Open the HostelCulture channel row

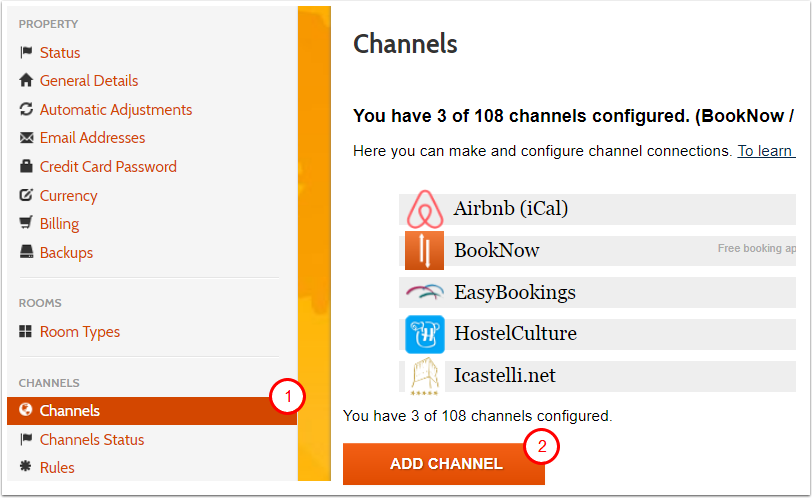597,334
